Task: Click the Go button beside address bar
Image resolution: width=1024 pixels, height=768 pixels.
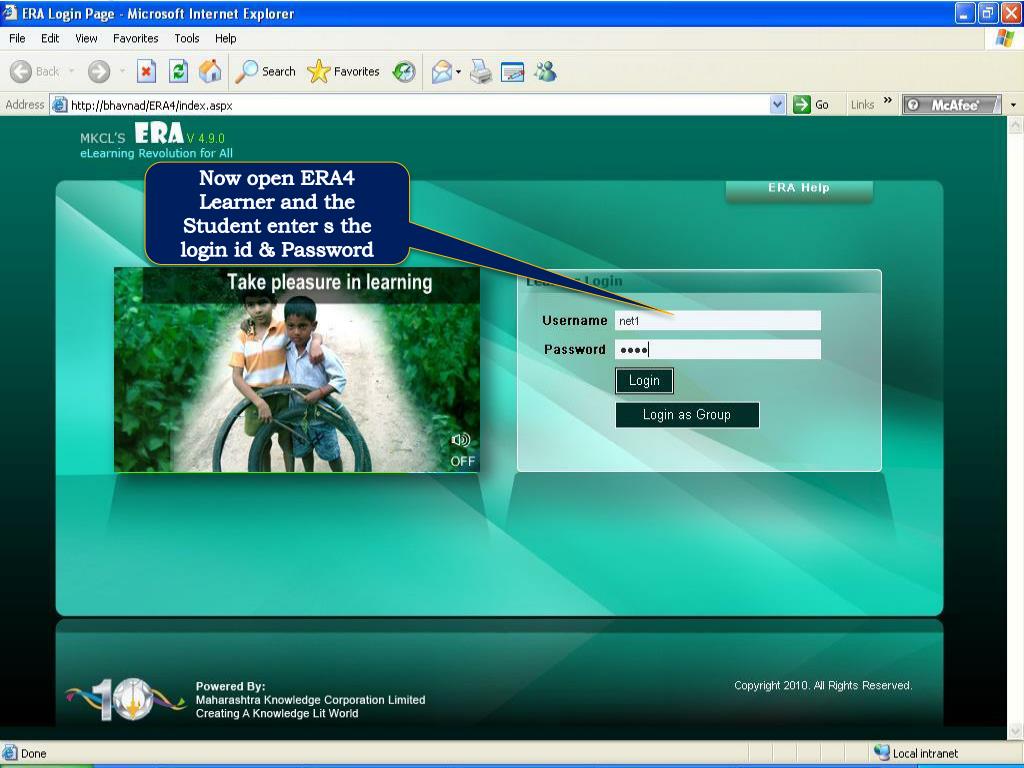Action: [811, 104]
